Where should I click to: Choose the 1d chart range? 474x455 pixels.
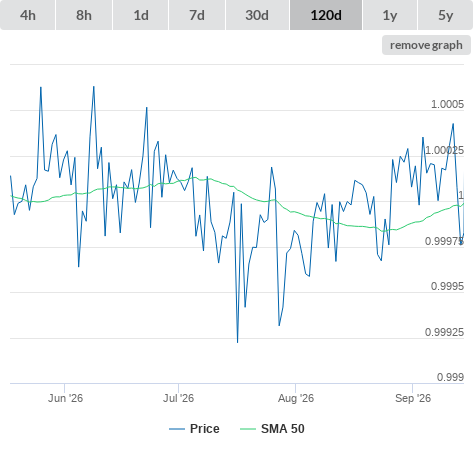coord(141,15)
